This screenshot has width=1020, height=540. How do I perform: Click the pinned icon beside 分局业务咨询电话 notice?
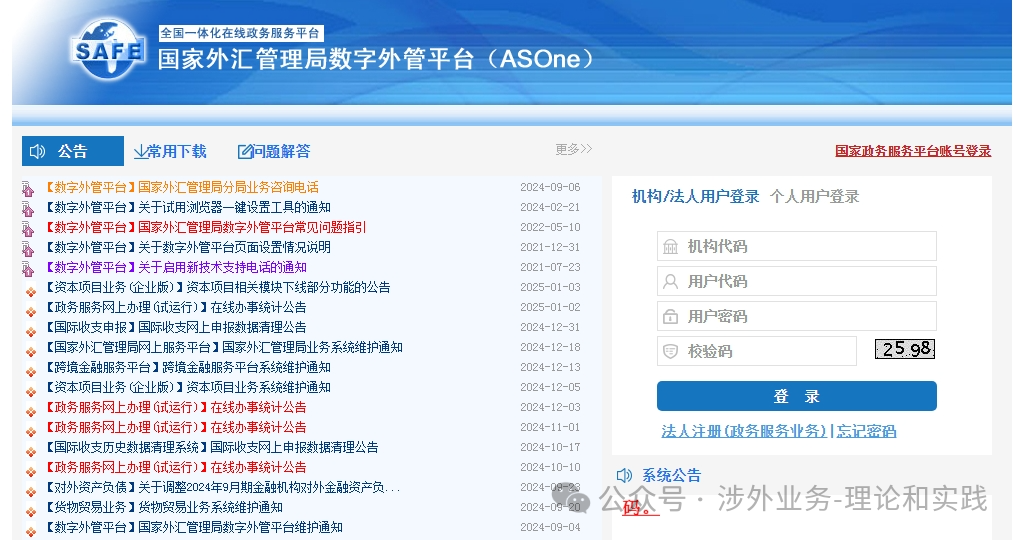(27, 189)
